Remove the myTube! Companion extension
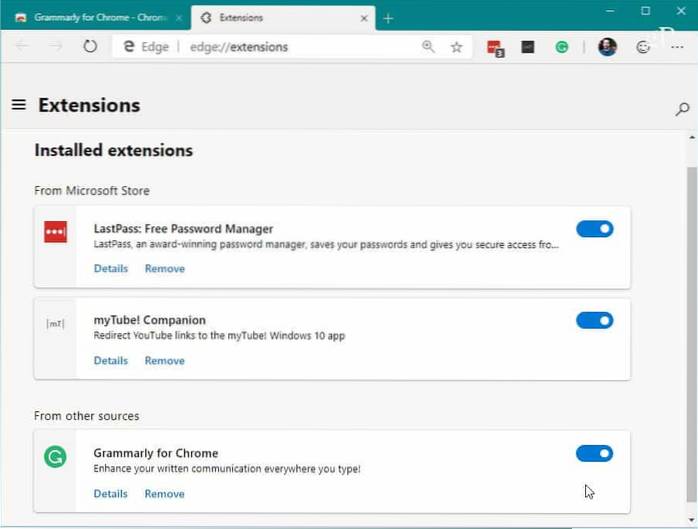 164,360
